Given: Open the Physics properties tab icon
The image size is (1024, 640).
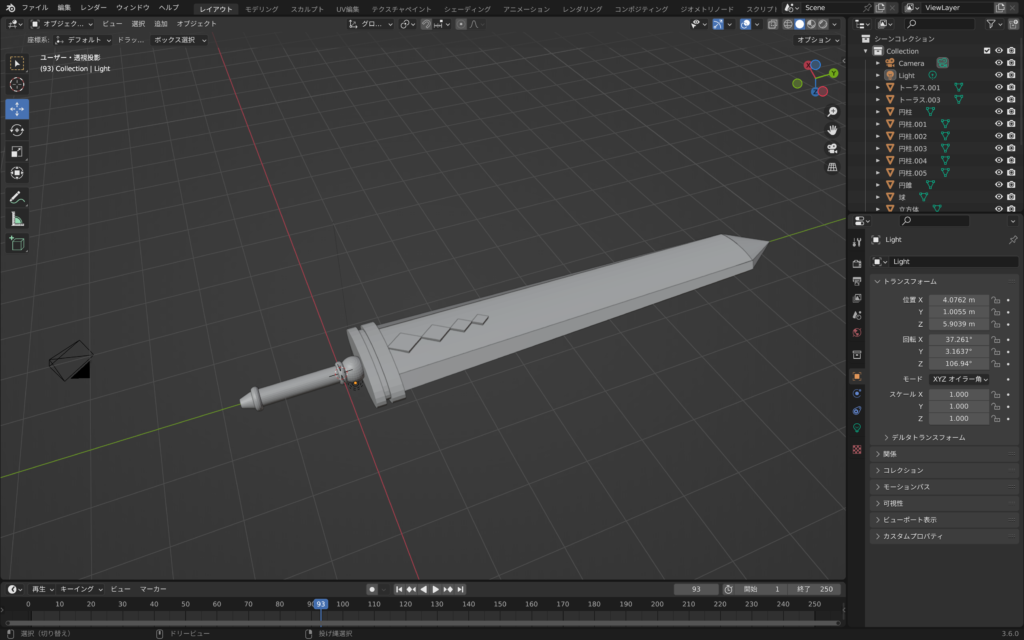Looking at the screenshot, I should pyautogui.click(x=857, y=393).
